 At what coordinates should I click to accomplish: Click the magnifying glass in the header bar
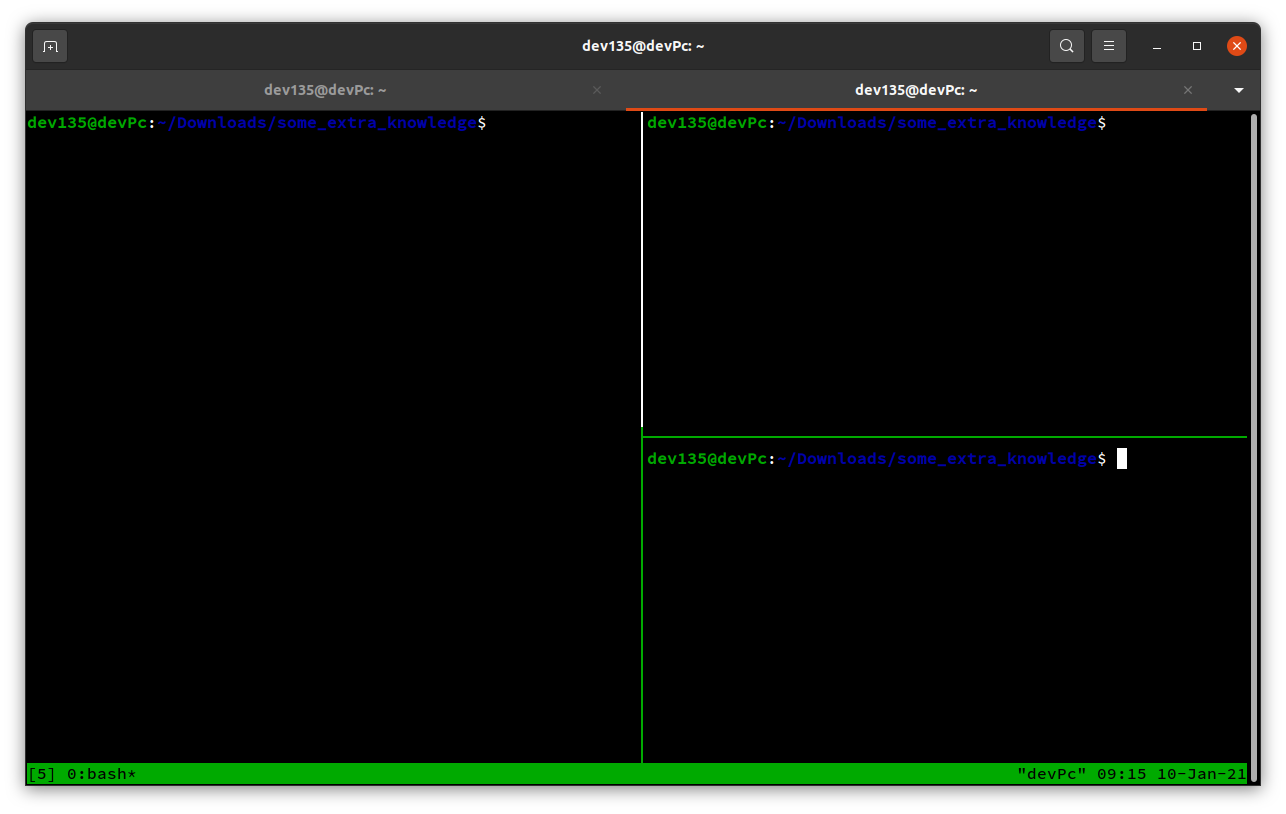coord(1066,45)
